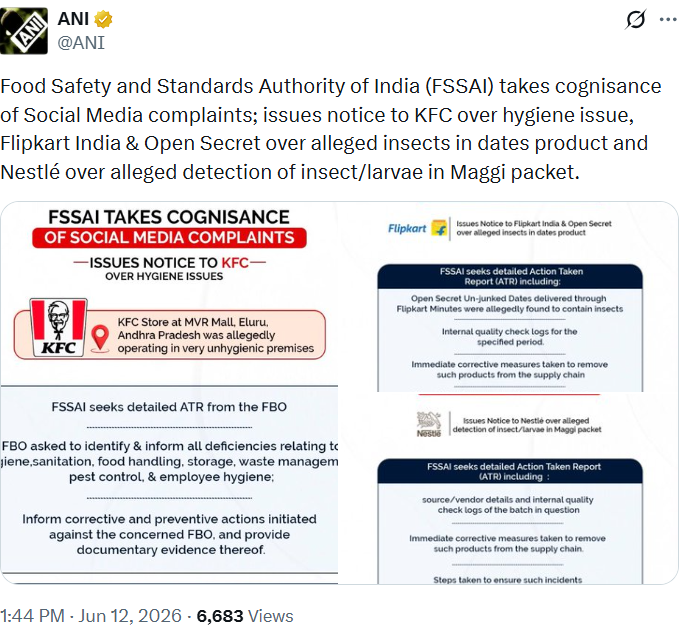693x637 pixels.
Task: Click the Nestlé logo in the infographic
Action: click(x=429, y=424)
